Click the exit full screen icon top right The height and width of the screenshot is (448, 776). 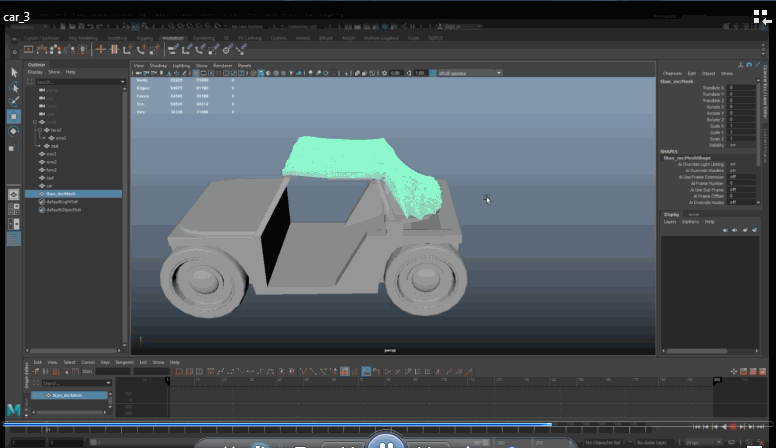tap(762, 17)
